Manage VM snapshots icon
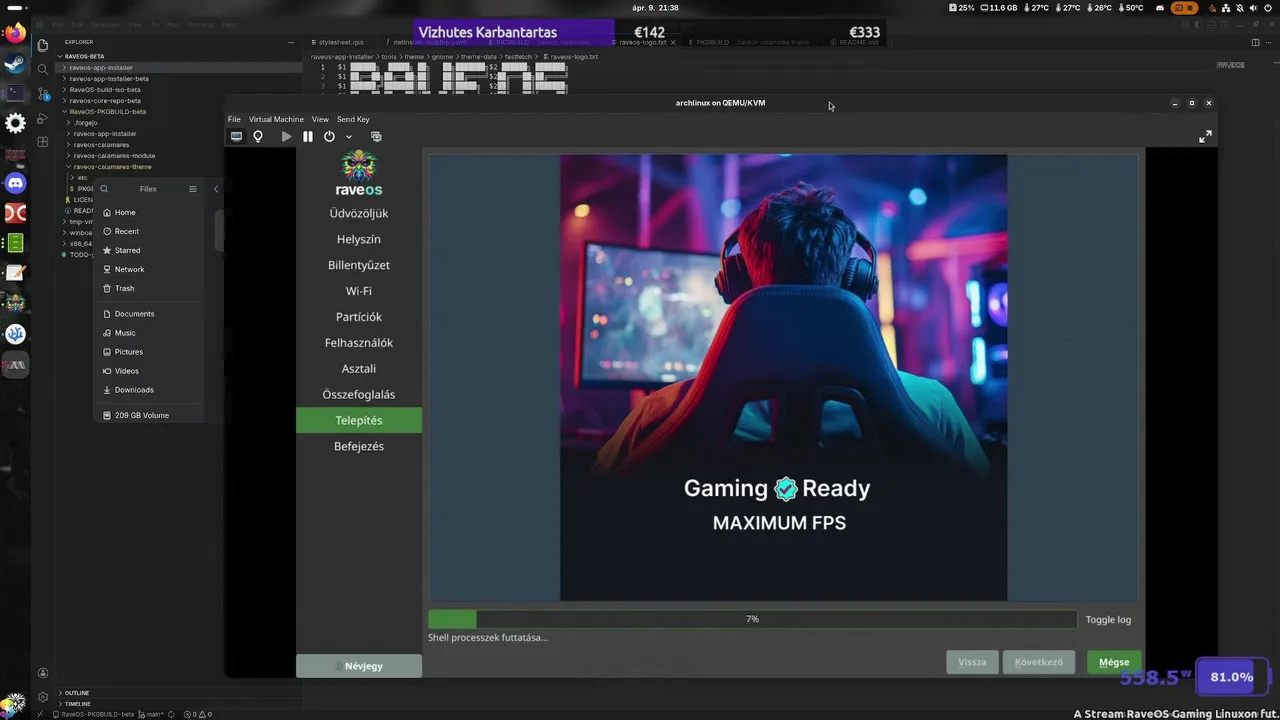Image resolution: width=1280 pixels, height=720 pixels. [376, 136]
